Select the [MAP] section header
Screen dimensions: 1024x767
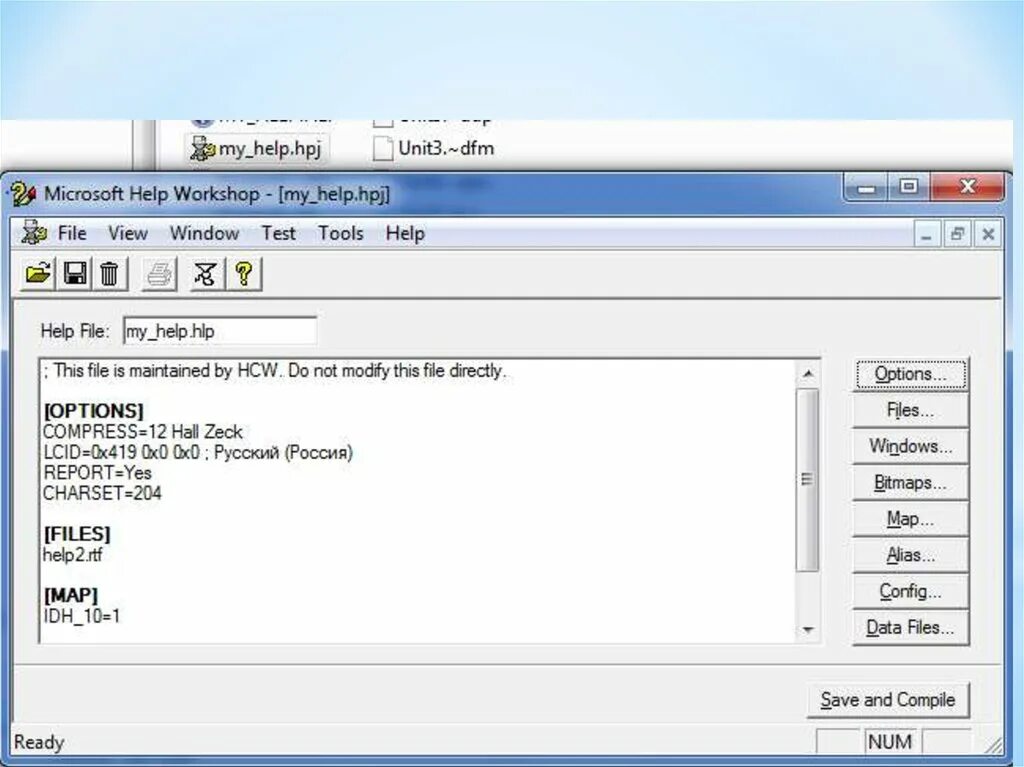[71, 595]
